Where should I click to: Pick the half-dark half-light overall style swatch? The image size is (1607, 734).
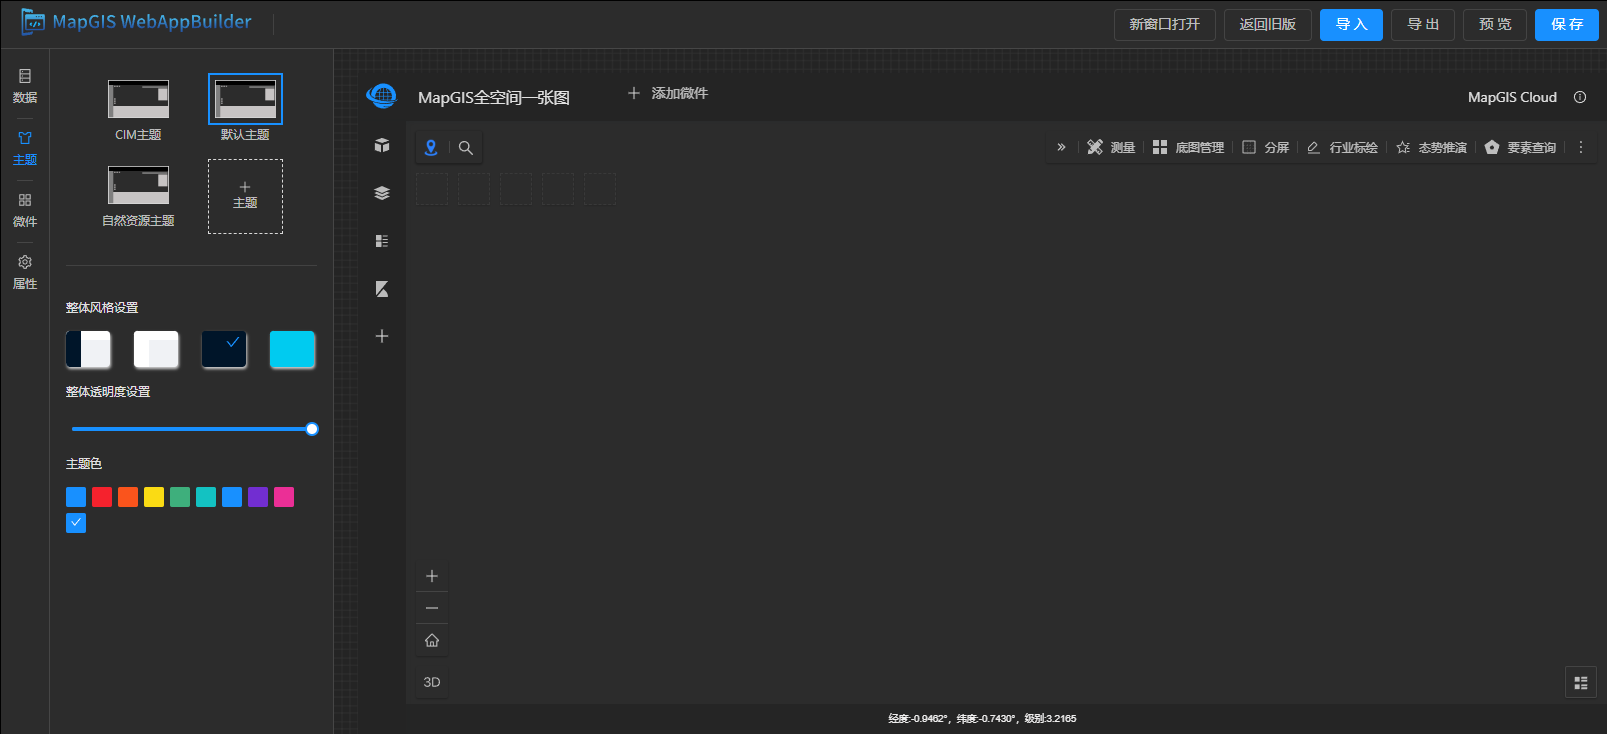point(88,350)
